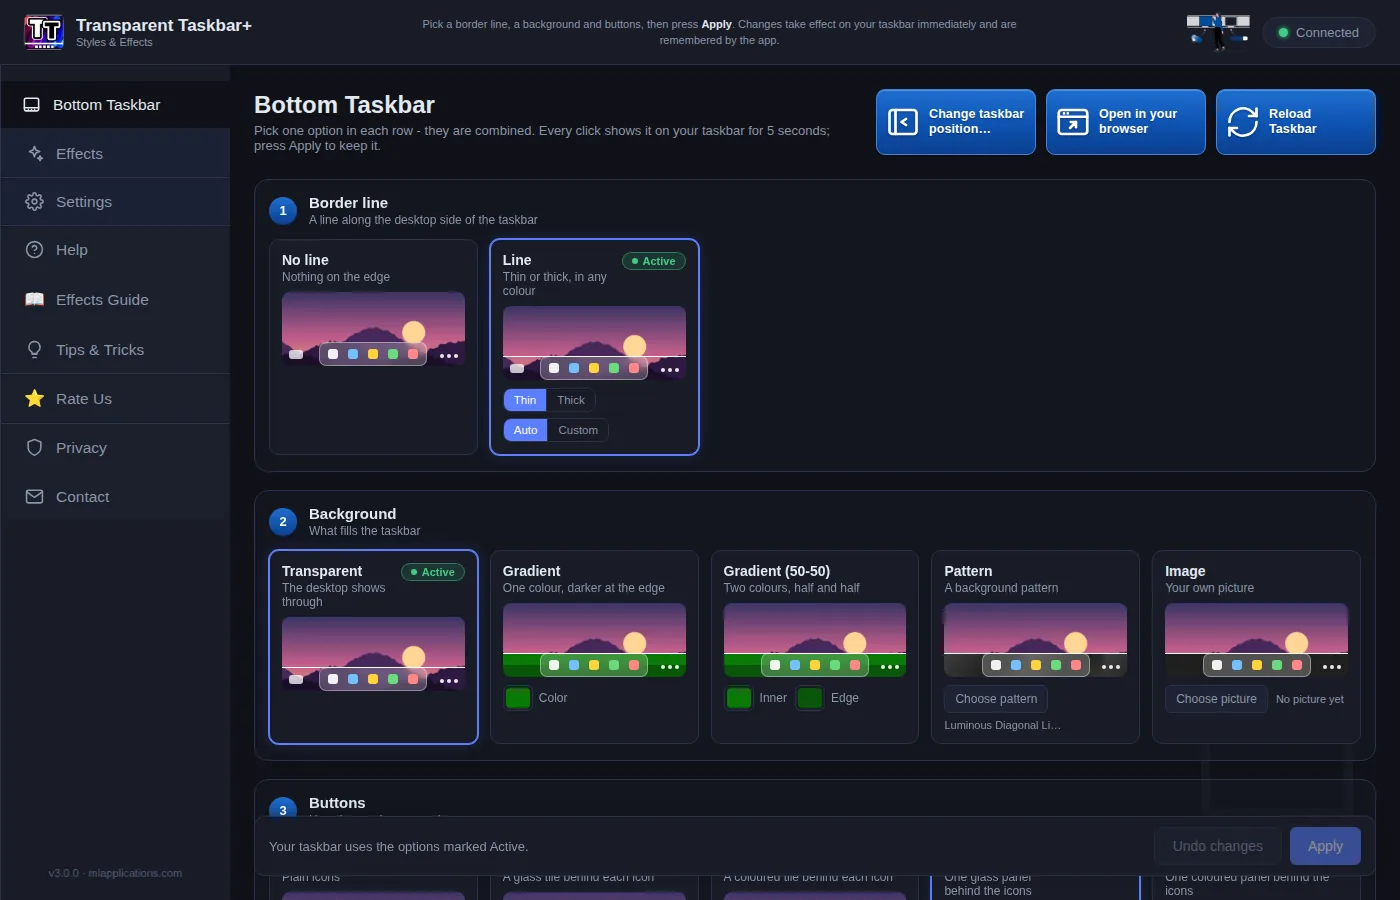
Task: Open the Gradient Color swatch
Action: point(518,698)
